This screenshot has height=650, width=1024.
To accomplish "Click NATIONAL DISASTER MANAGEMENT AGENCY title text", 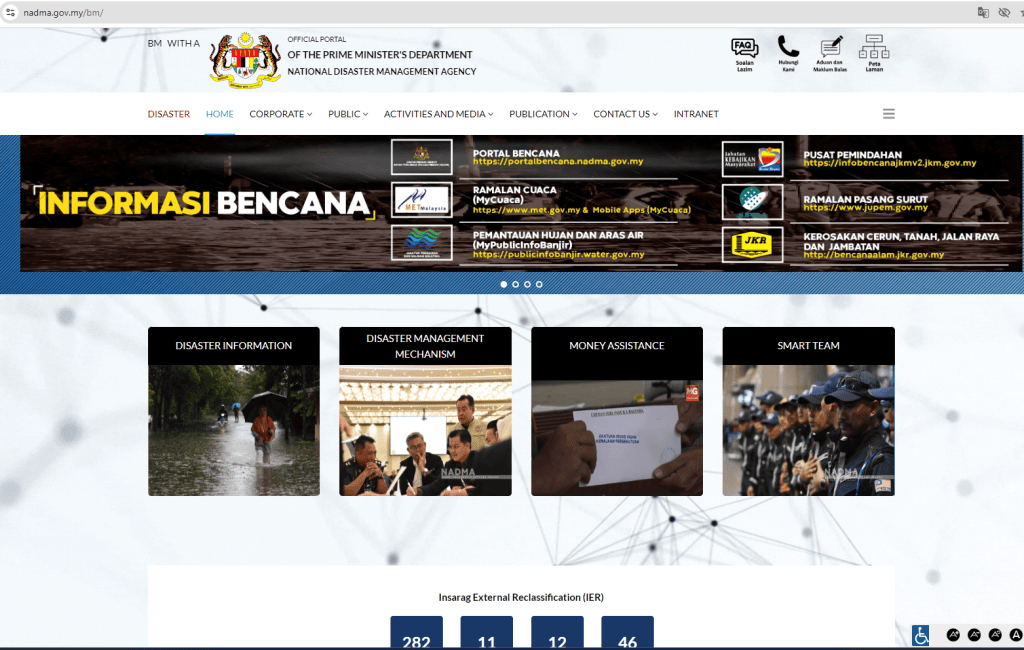I will tap(382, 71).
